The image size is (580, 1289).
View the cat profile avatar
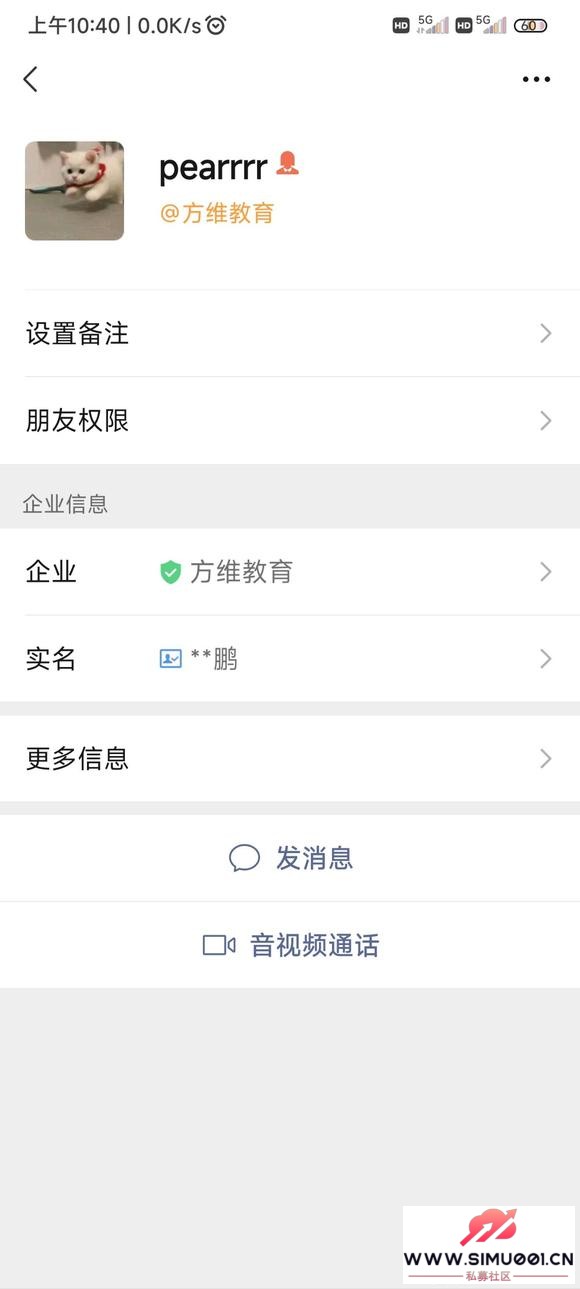(x=75, y=191)
